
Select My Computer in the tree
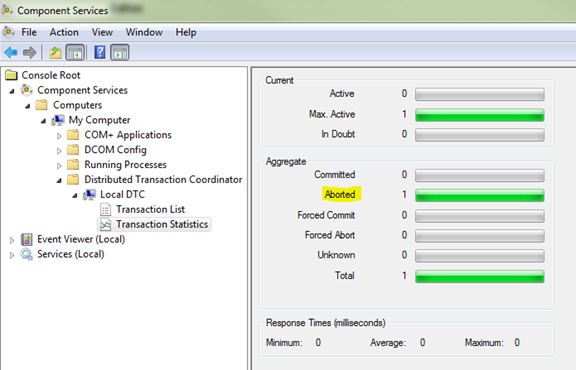99,120
